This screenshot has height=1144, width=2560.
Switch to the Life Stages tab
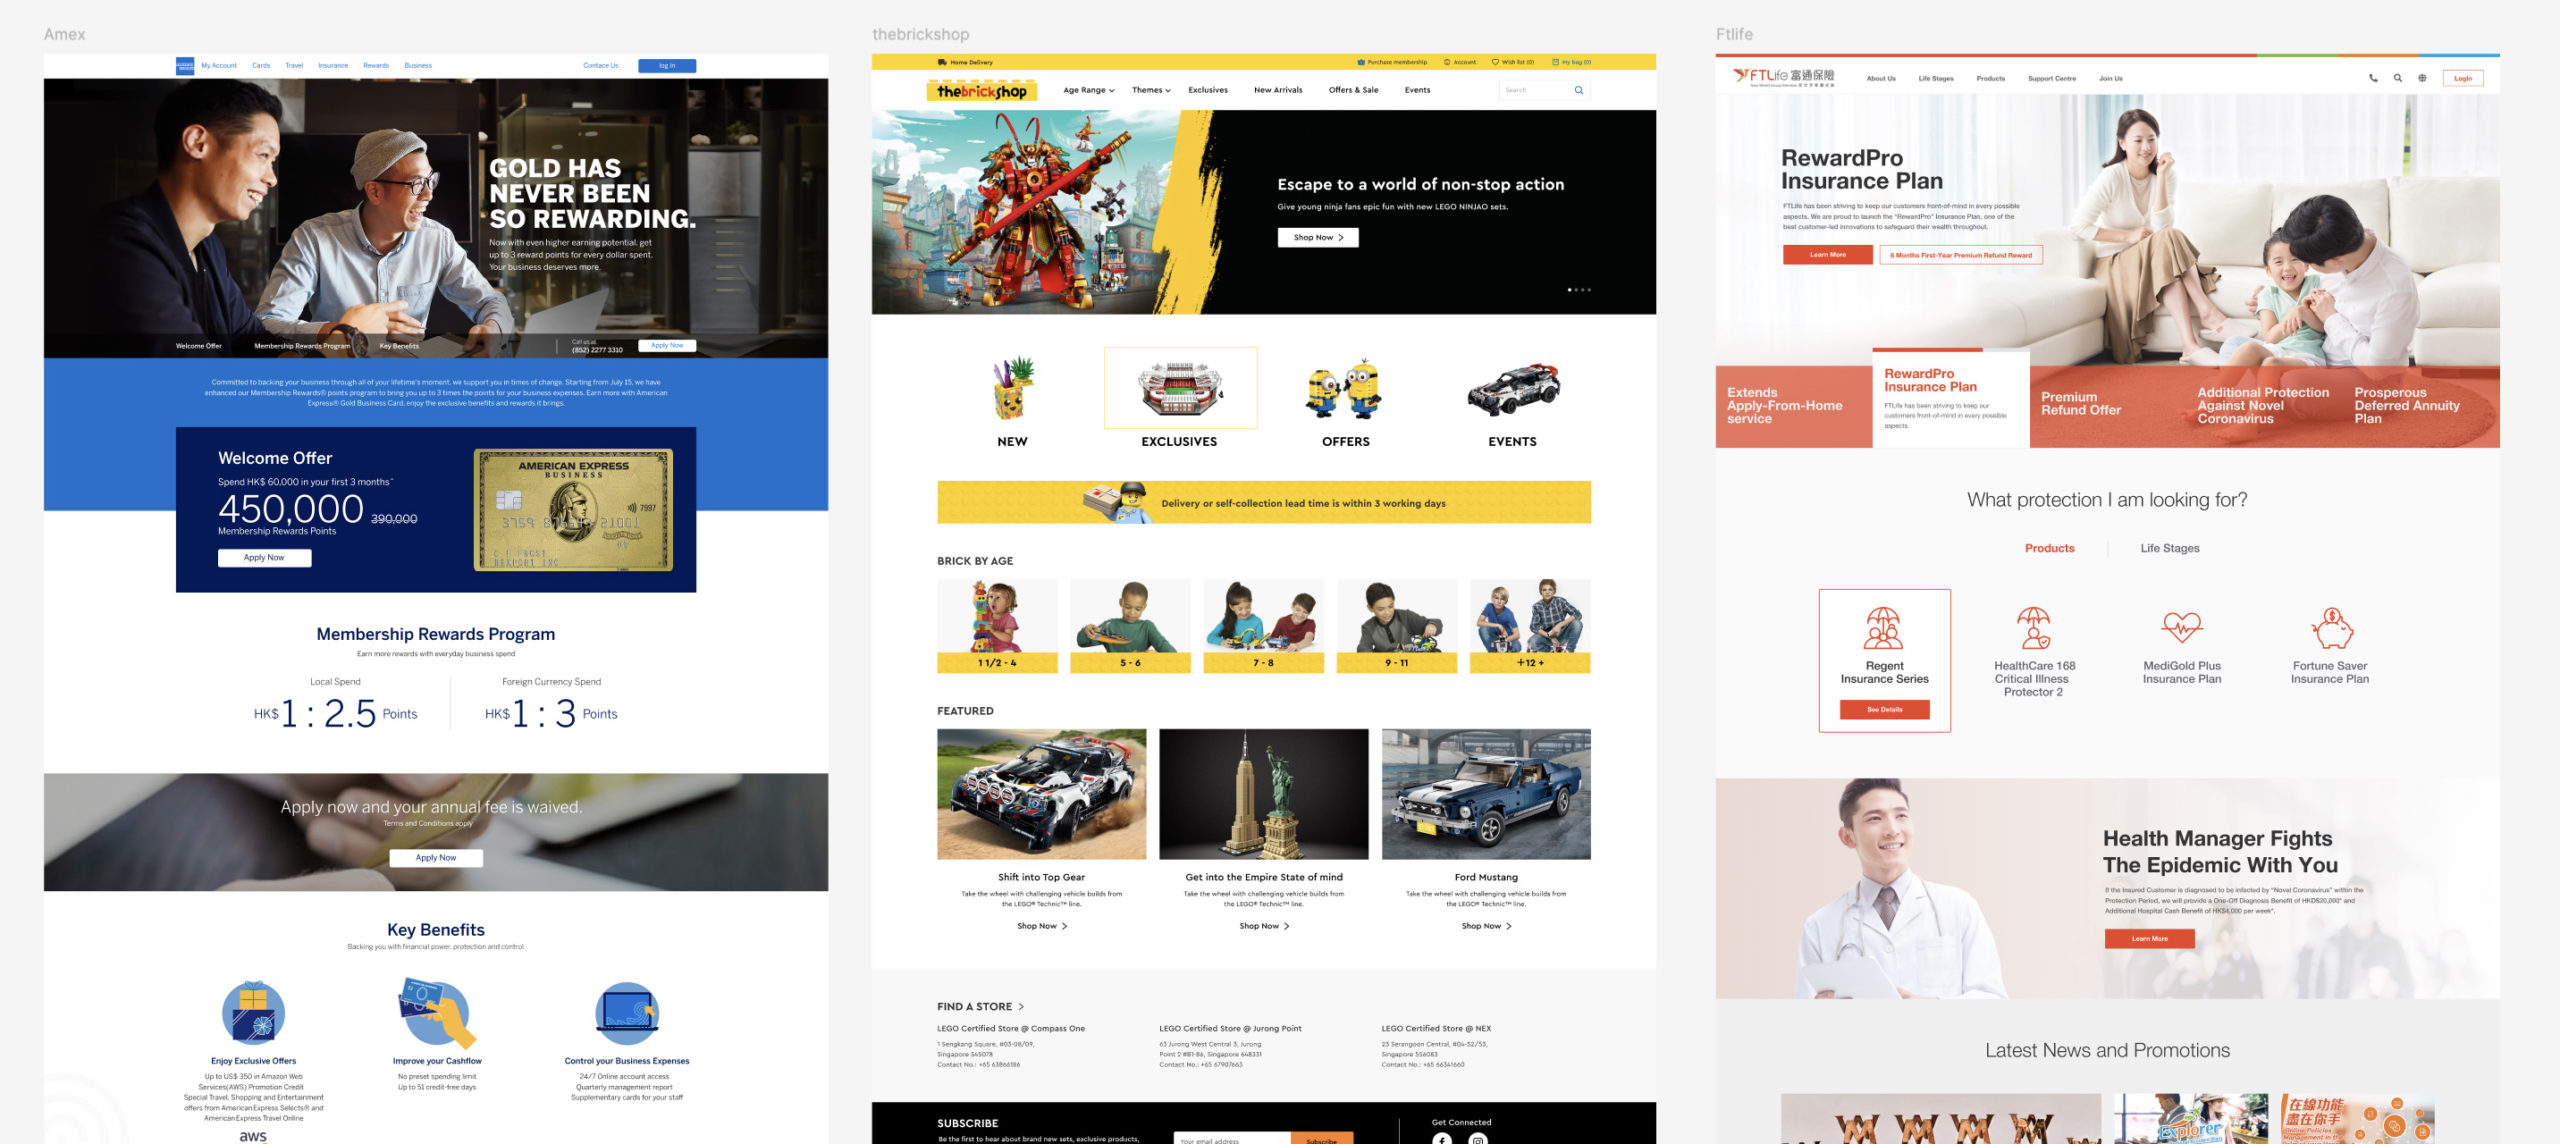click(x=2169, y=548)
